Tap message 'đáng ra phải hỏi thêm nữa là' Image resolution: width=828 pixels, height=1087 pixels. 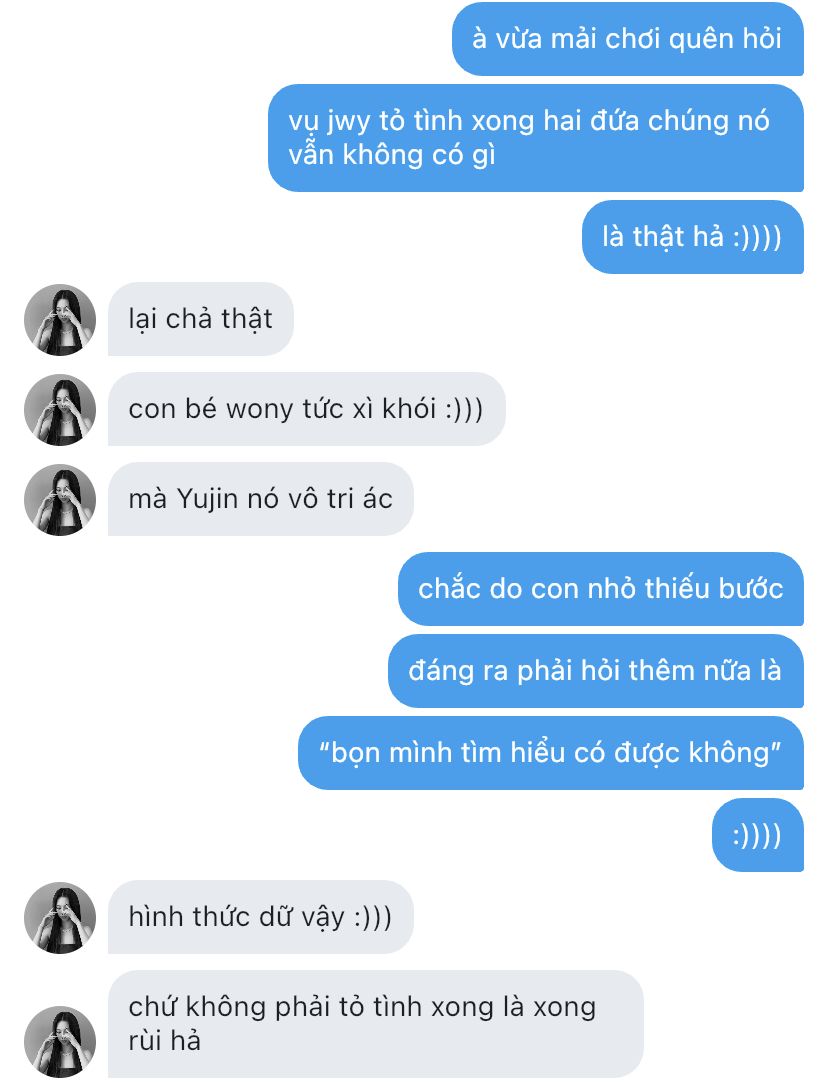pyautogui.click(x=596, y=671)
